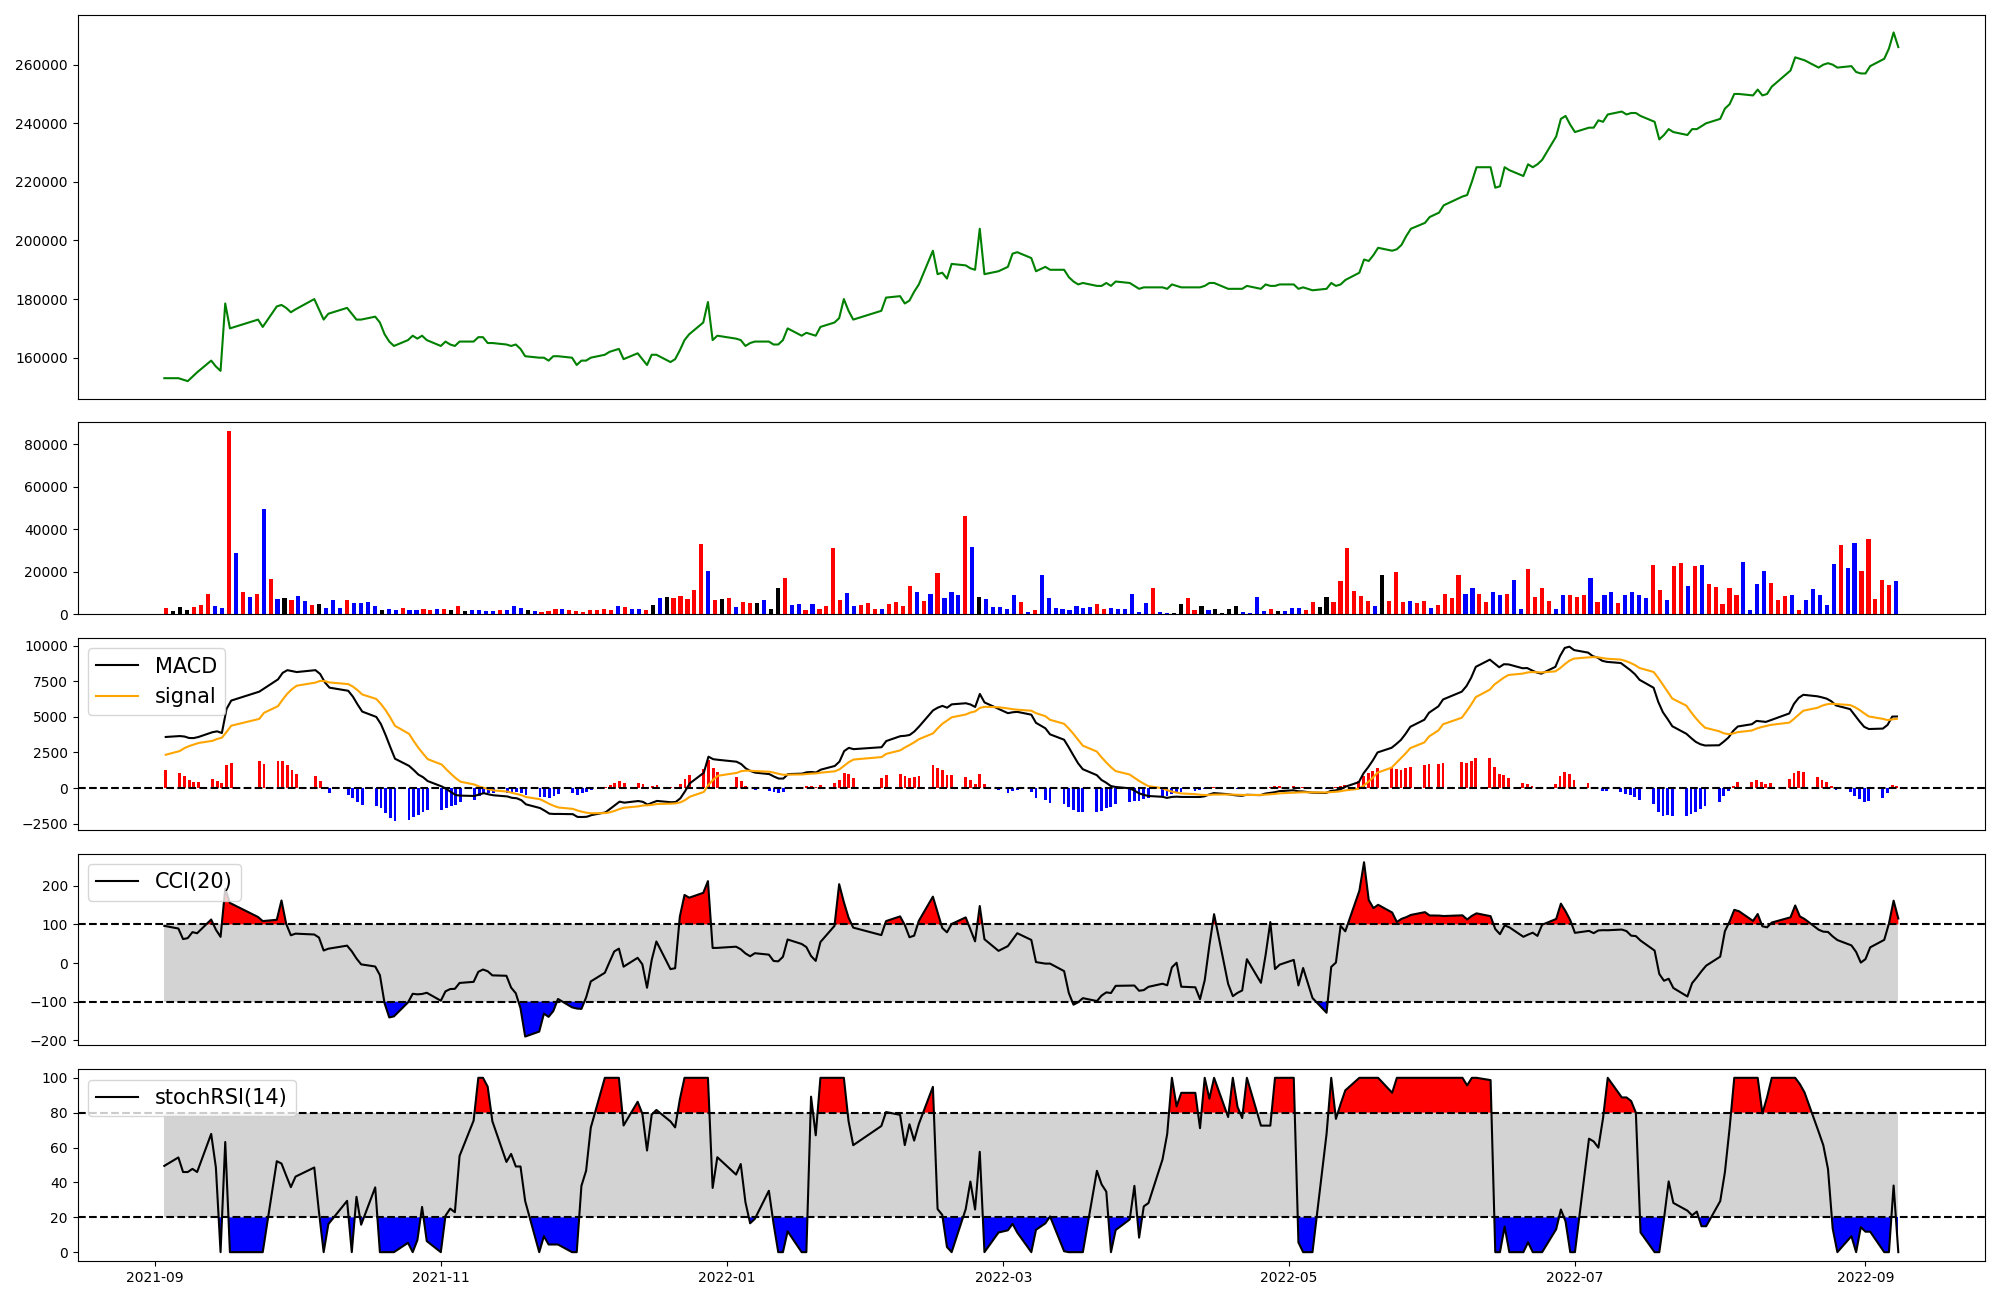Viewport: 2000px width, 1300px height.
Task: Click the 2022-05 date tick label
Action: [x=1289, y=1277]
